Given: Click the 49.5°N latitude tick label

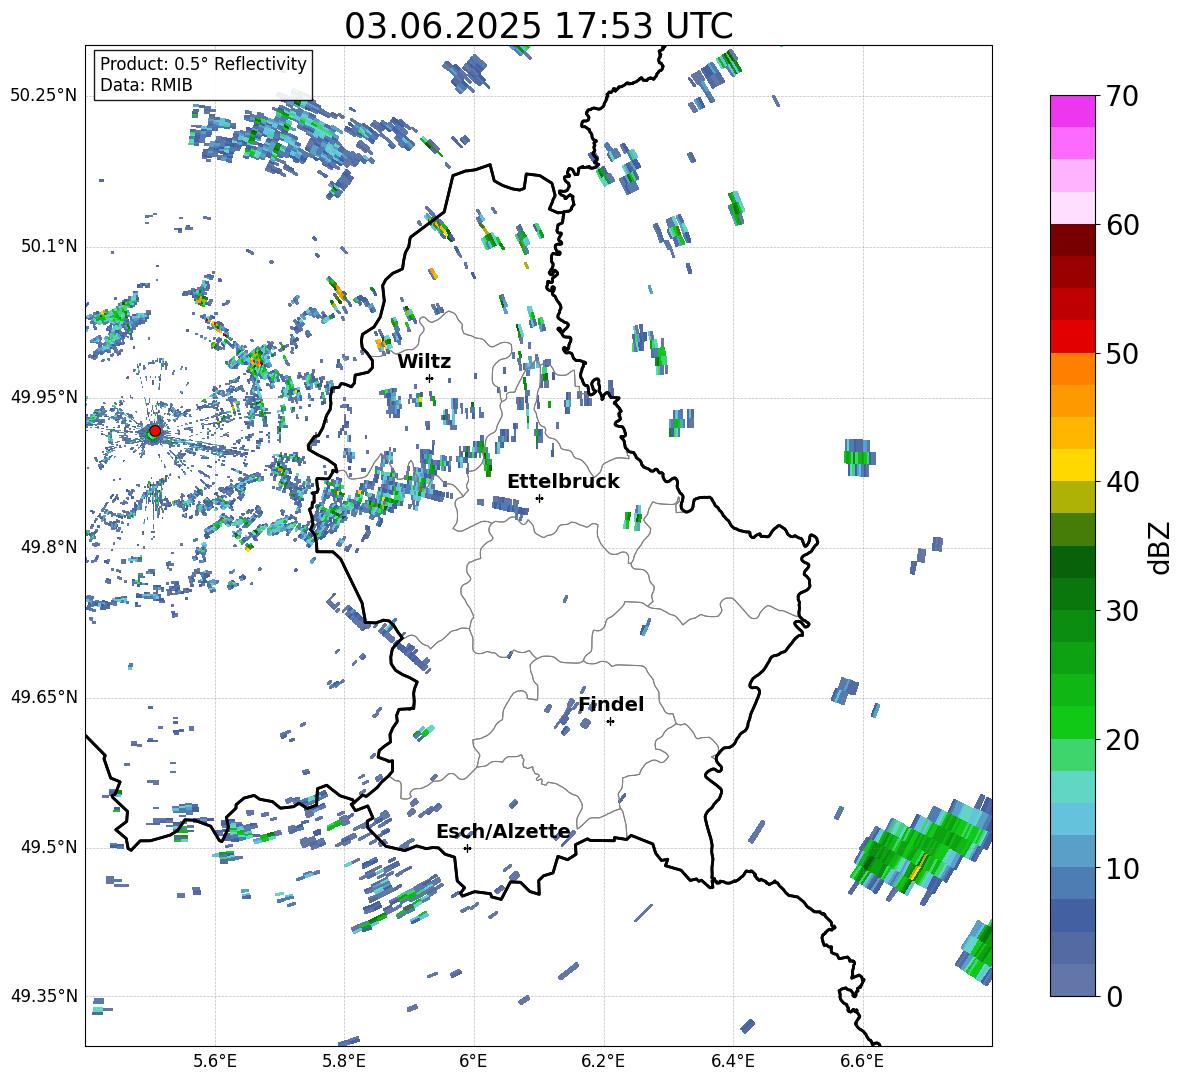Looking at the screenshot, I should tap(48, 847).
